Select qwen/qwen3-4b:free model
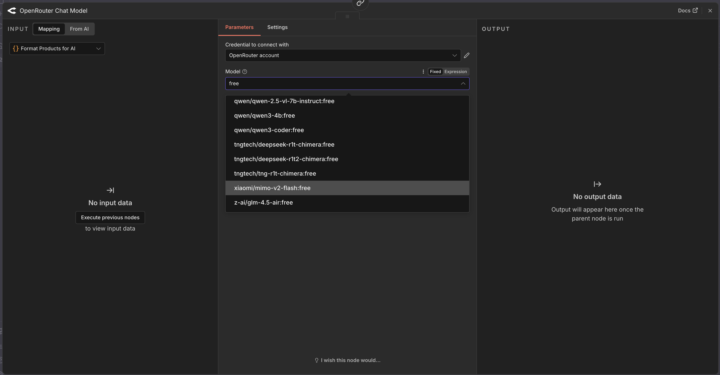 point(347,116)
